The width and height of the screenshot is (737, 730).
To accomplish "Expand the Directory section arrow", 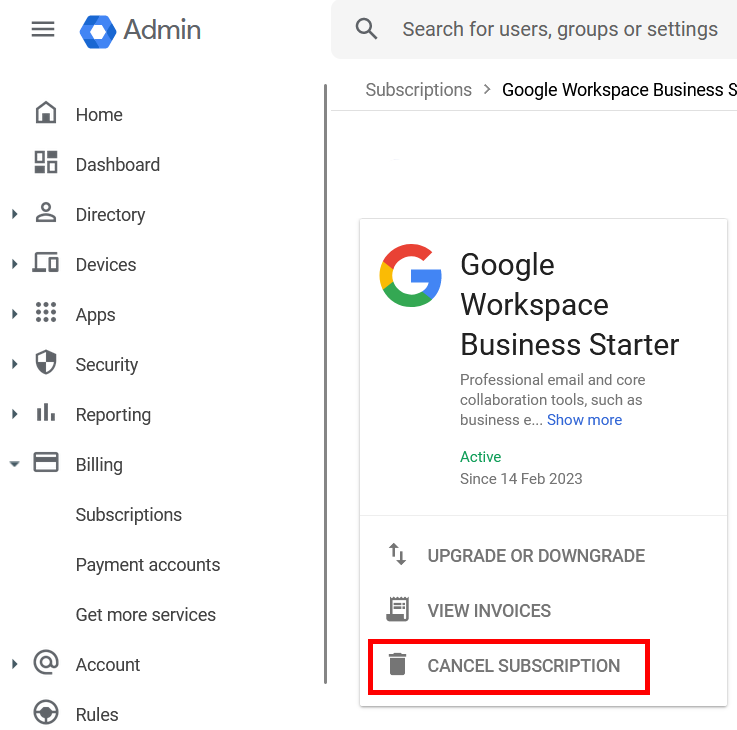I will [x=15, y=214].
